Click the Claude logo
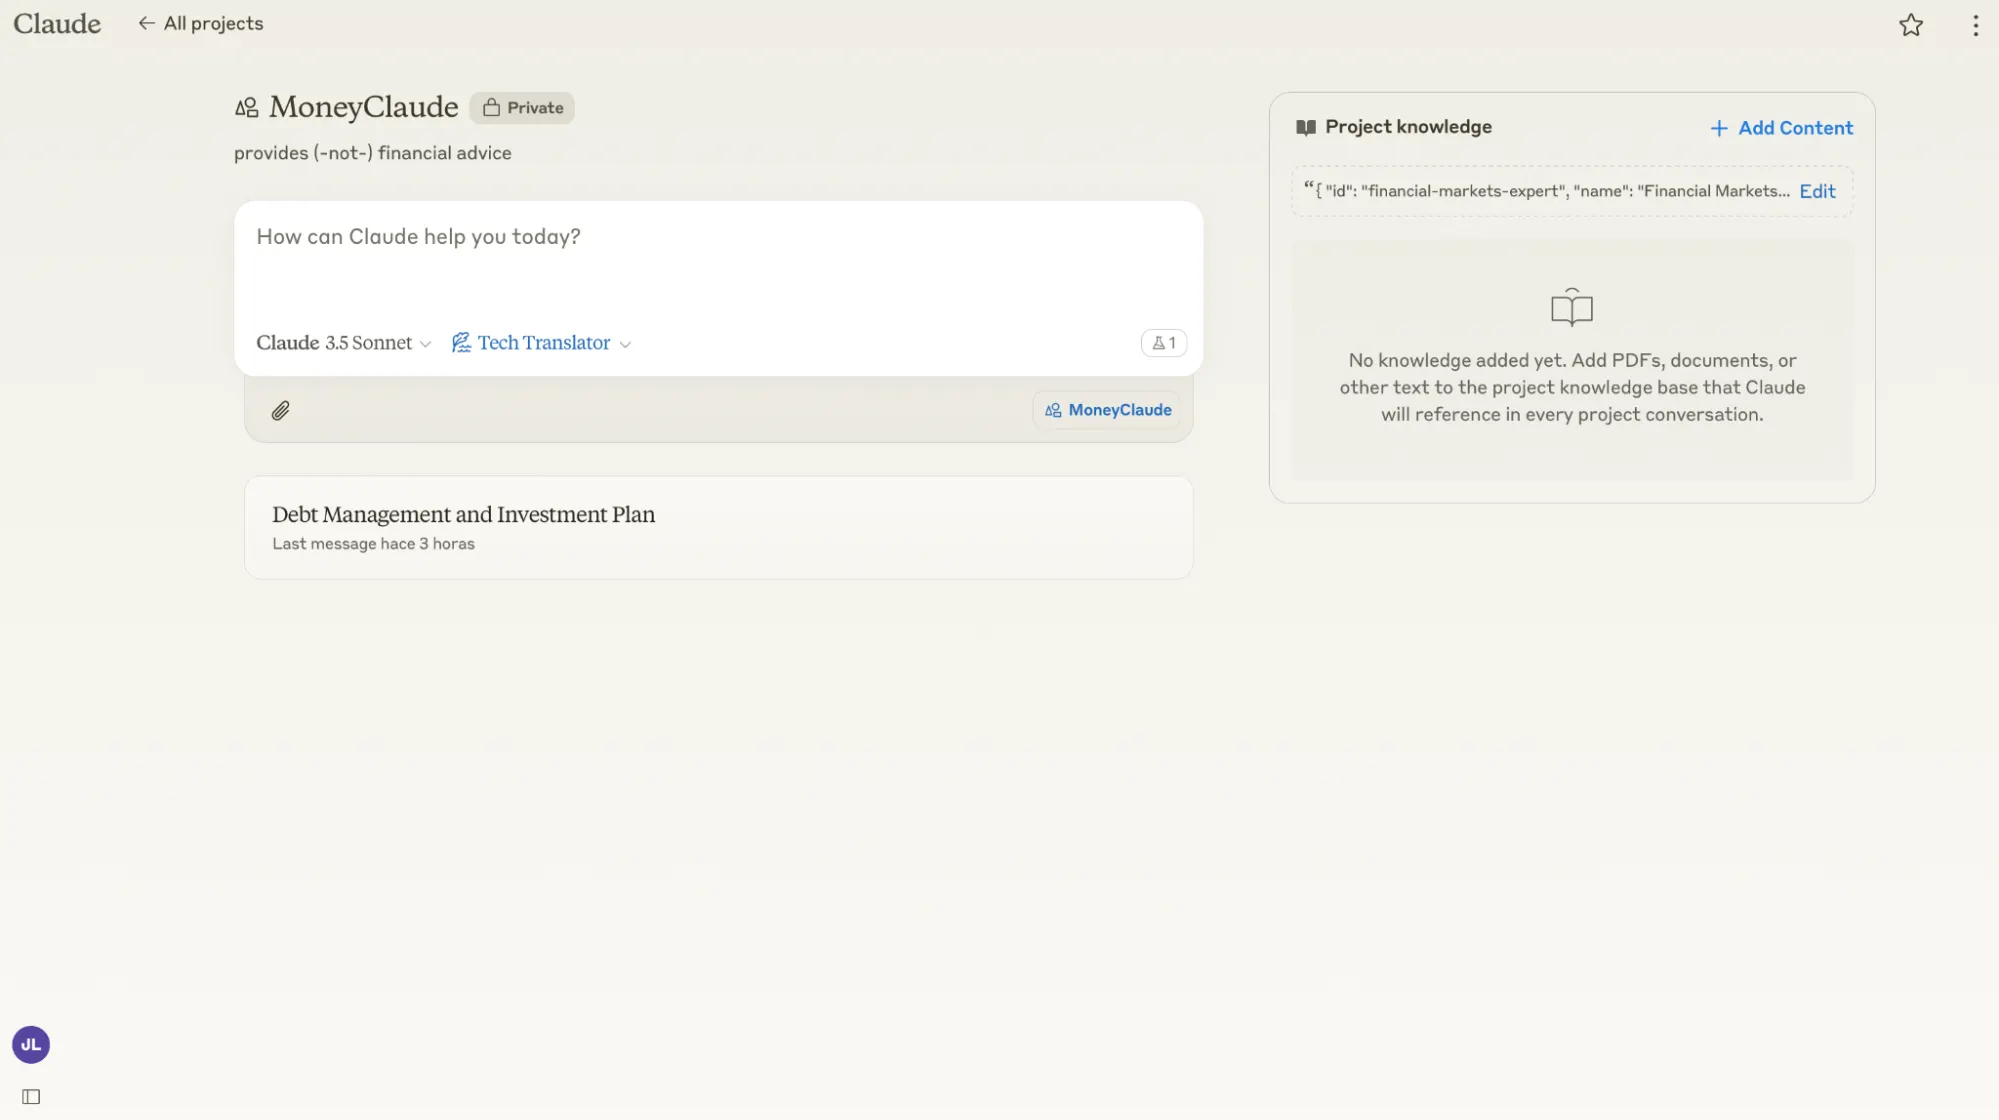This screenshot has width=1999, height=1120. [x=57, y=23]
